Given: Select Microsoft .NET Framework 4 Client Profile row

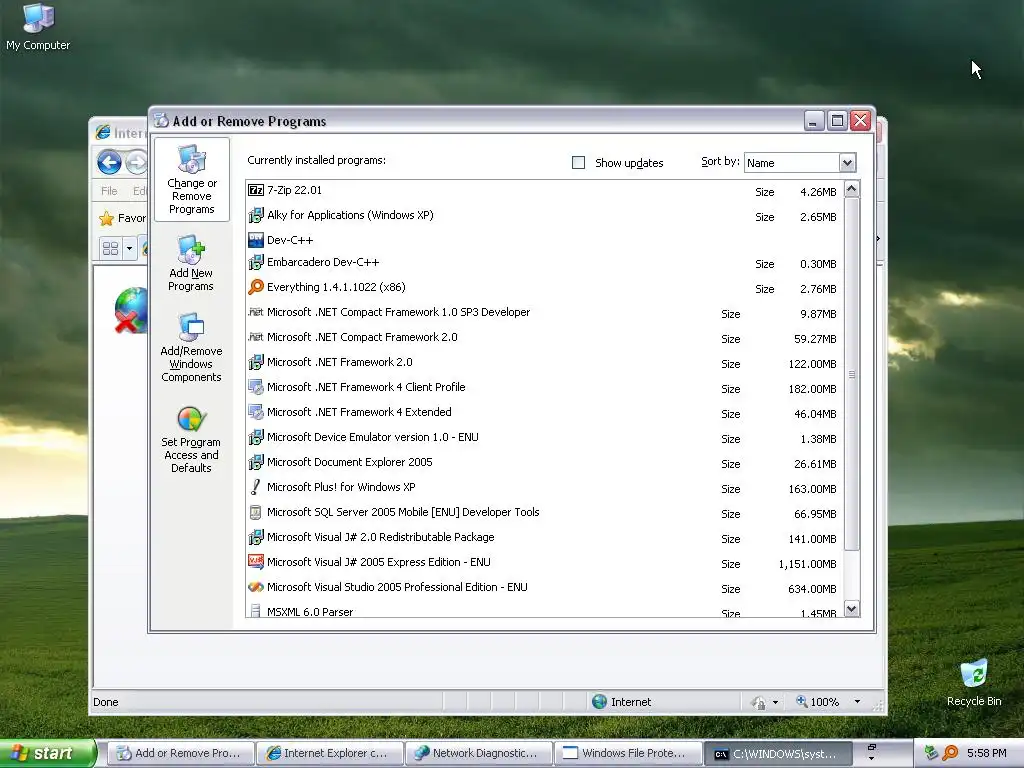Looking at the screenshot, I should point(545,387).
